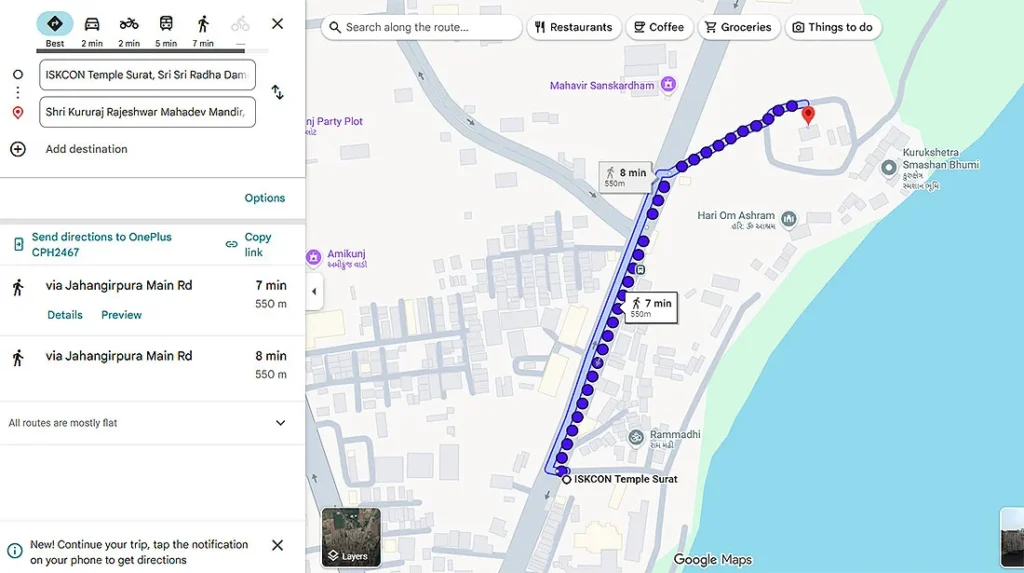The height and width of the screenshot is (573, 1024).
Task: Click the 8 min 550m route label on map
Action: (x=625, y=176)
